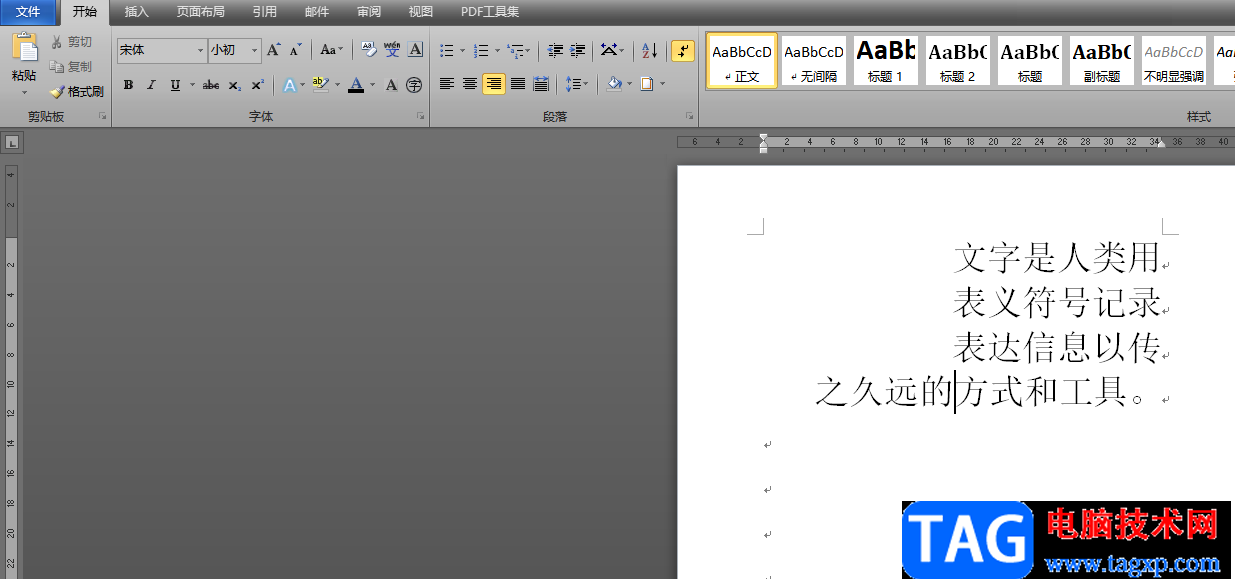Viewport: 1235px width, 579px height.
Task: Open the phonetic guide (wén) tool
Action: [392, 50]
